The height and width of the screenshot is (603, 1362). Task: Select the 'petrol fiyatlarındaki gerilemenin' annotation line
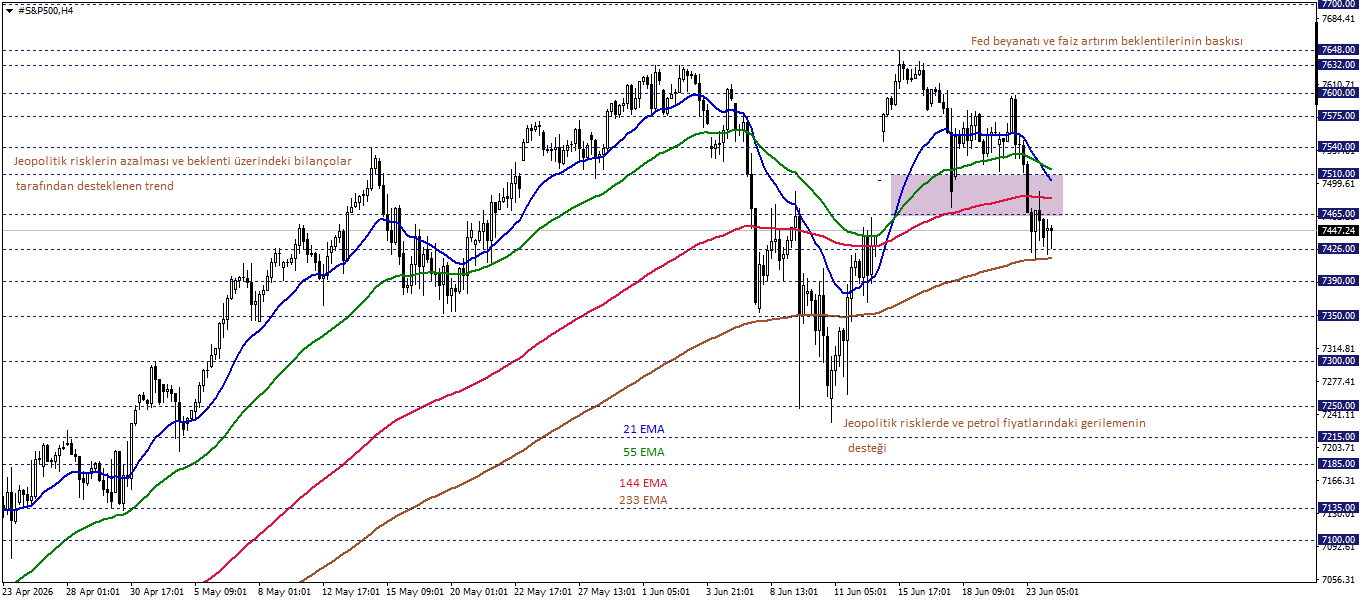995,423
